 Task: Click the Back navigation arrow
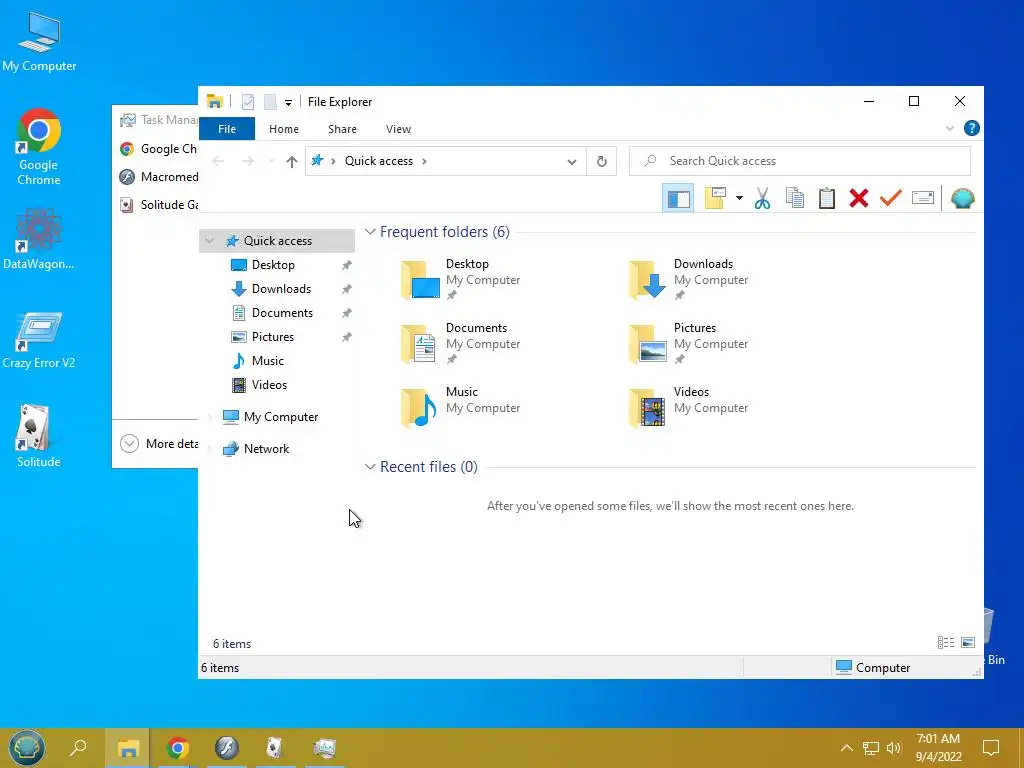[x=218, y=161]
